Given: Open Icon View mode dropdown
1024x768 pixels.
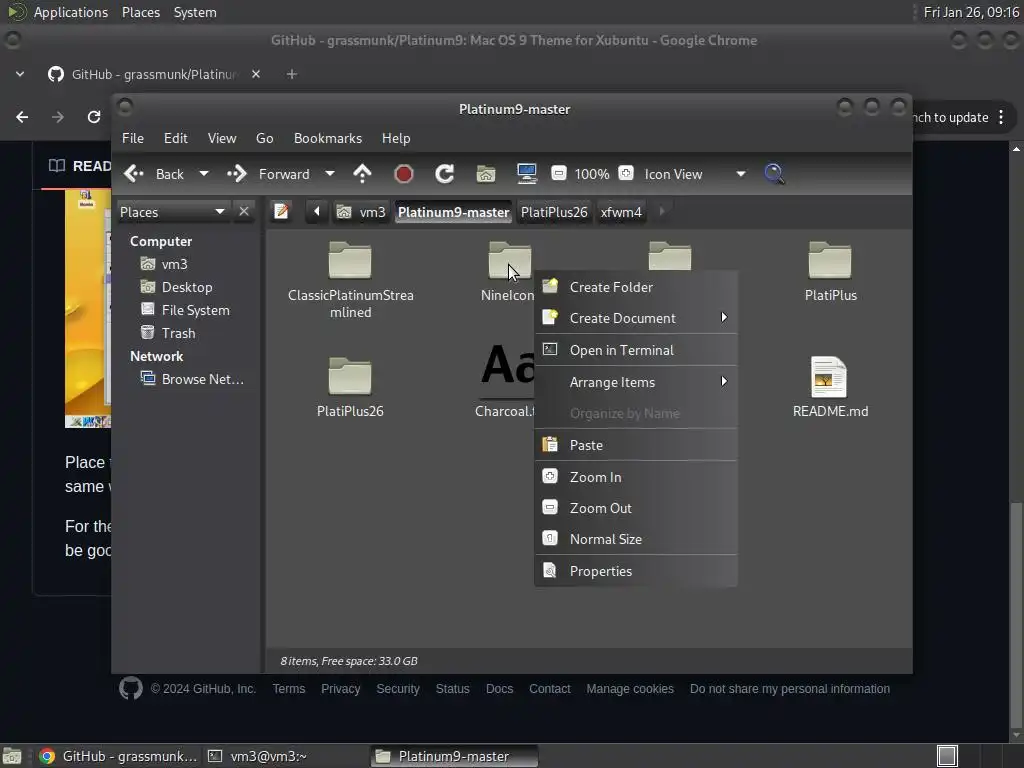Looking at the screenshot, I should [695, 174].
